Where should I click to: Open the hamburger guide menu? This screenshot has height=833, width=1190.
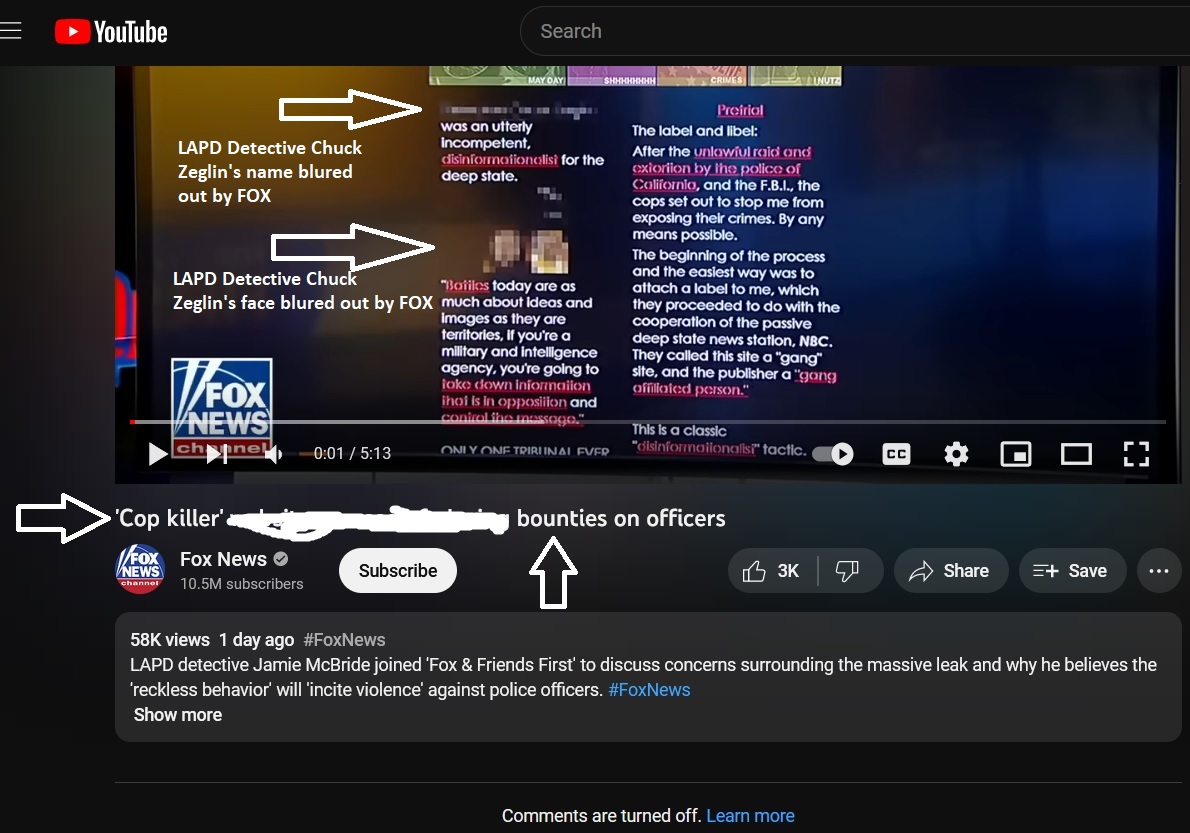[10, 31]
